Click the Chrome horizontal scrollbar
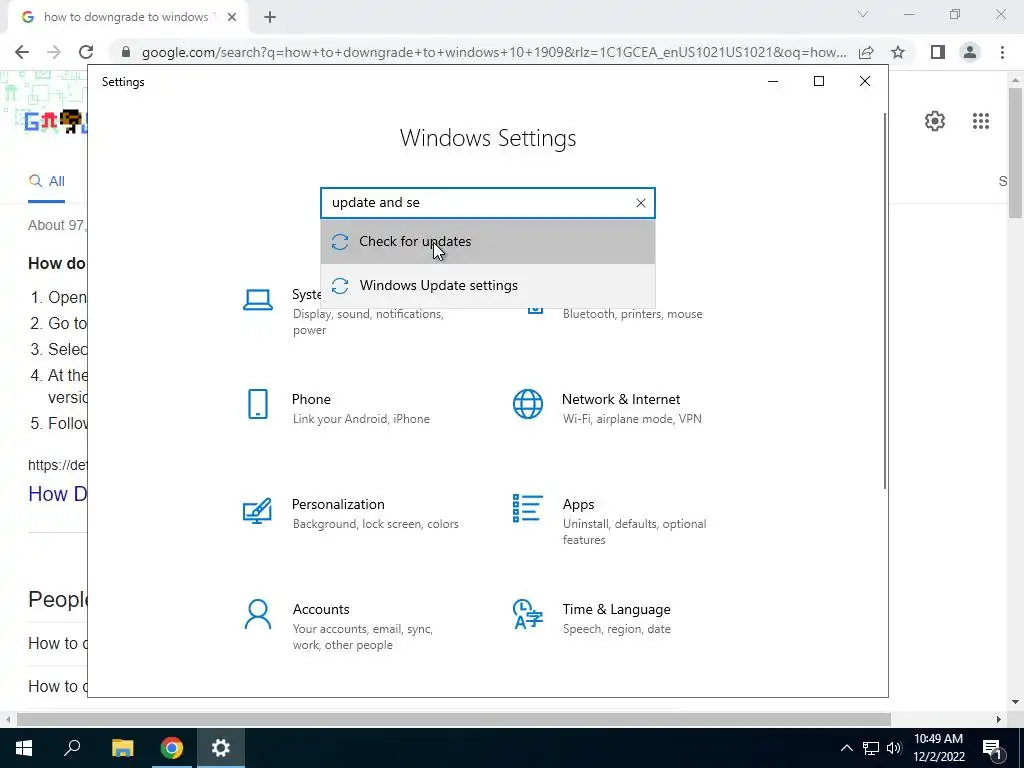1024x768 pixels. point(453,719)
